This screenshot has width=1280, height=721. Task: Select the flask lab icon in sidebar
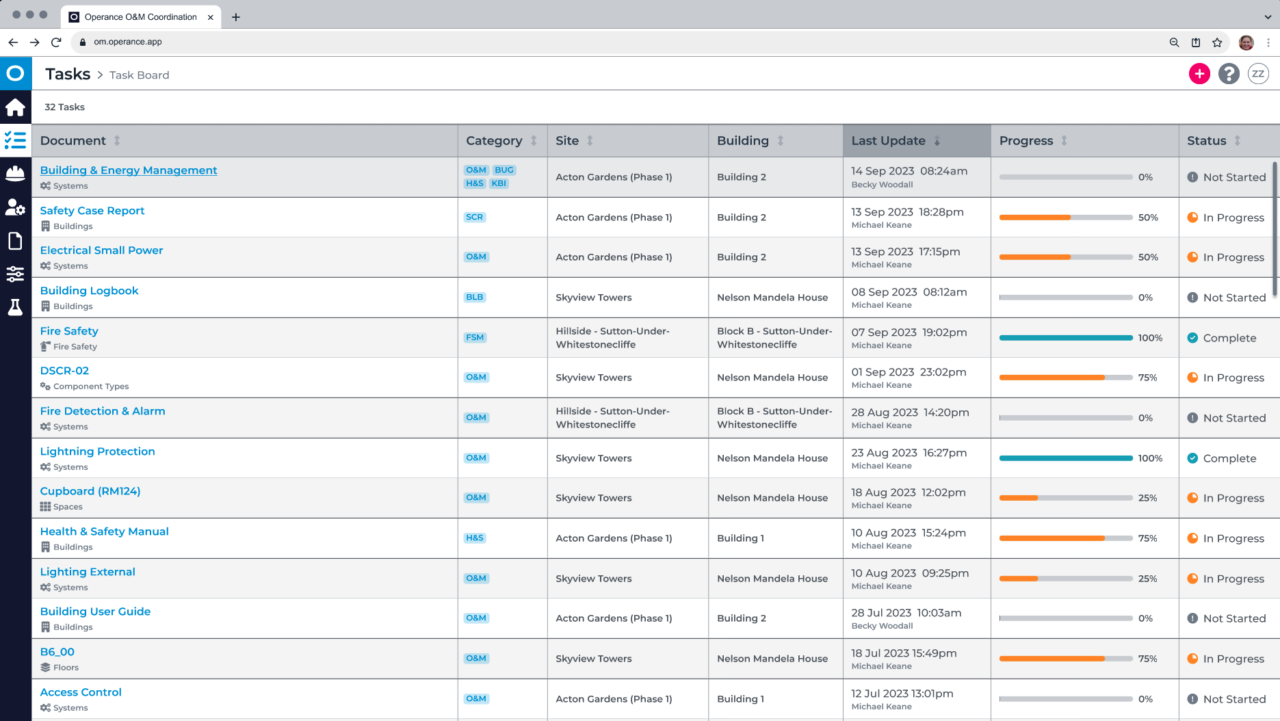point(14,306)
